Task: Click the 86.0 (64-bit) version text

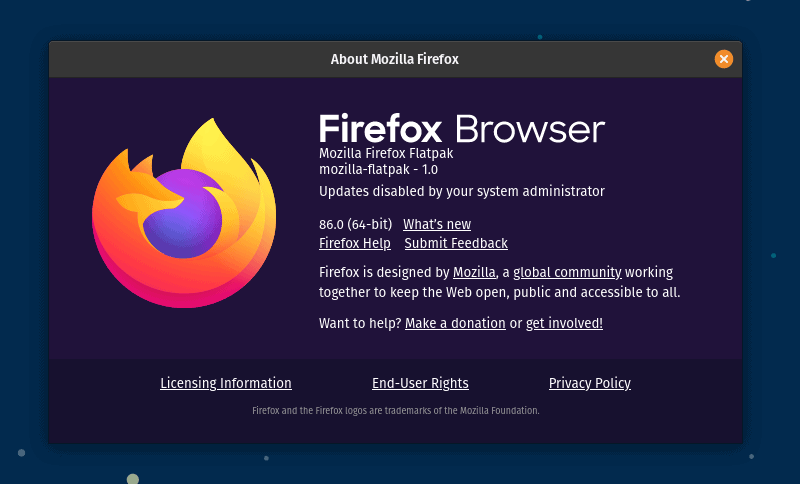Action: point(355,224)
